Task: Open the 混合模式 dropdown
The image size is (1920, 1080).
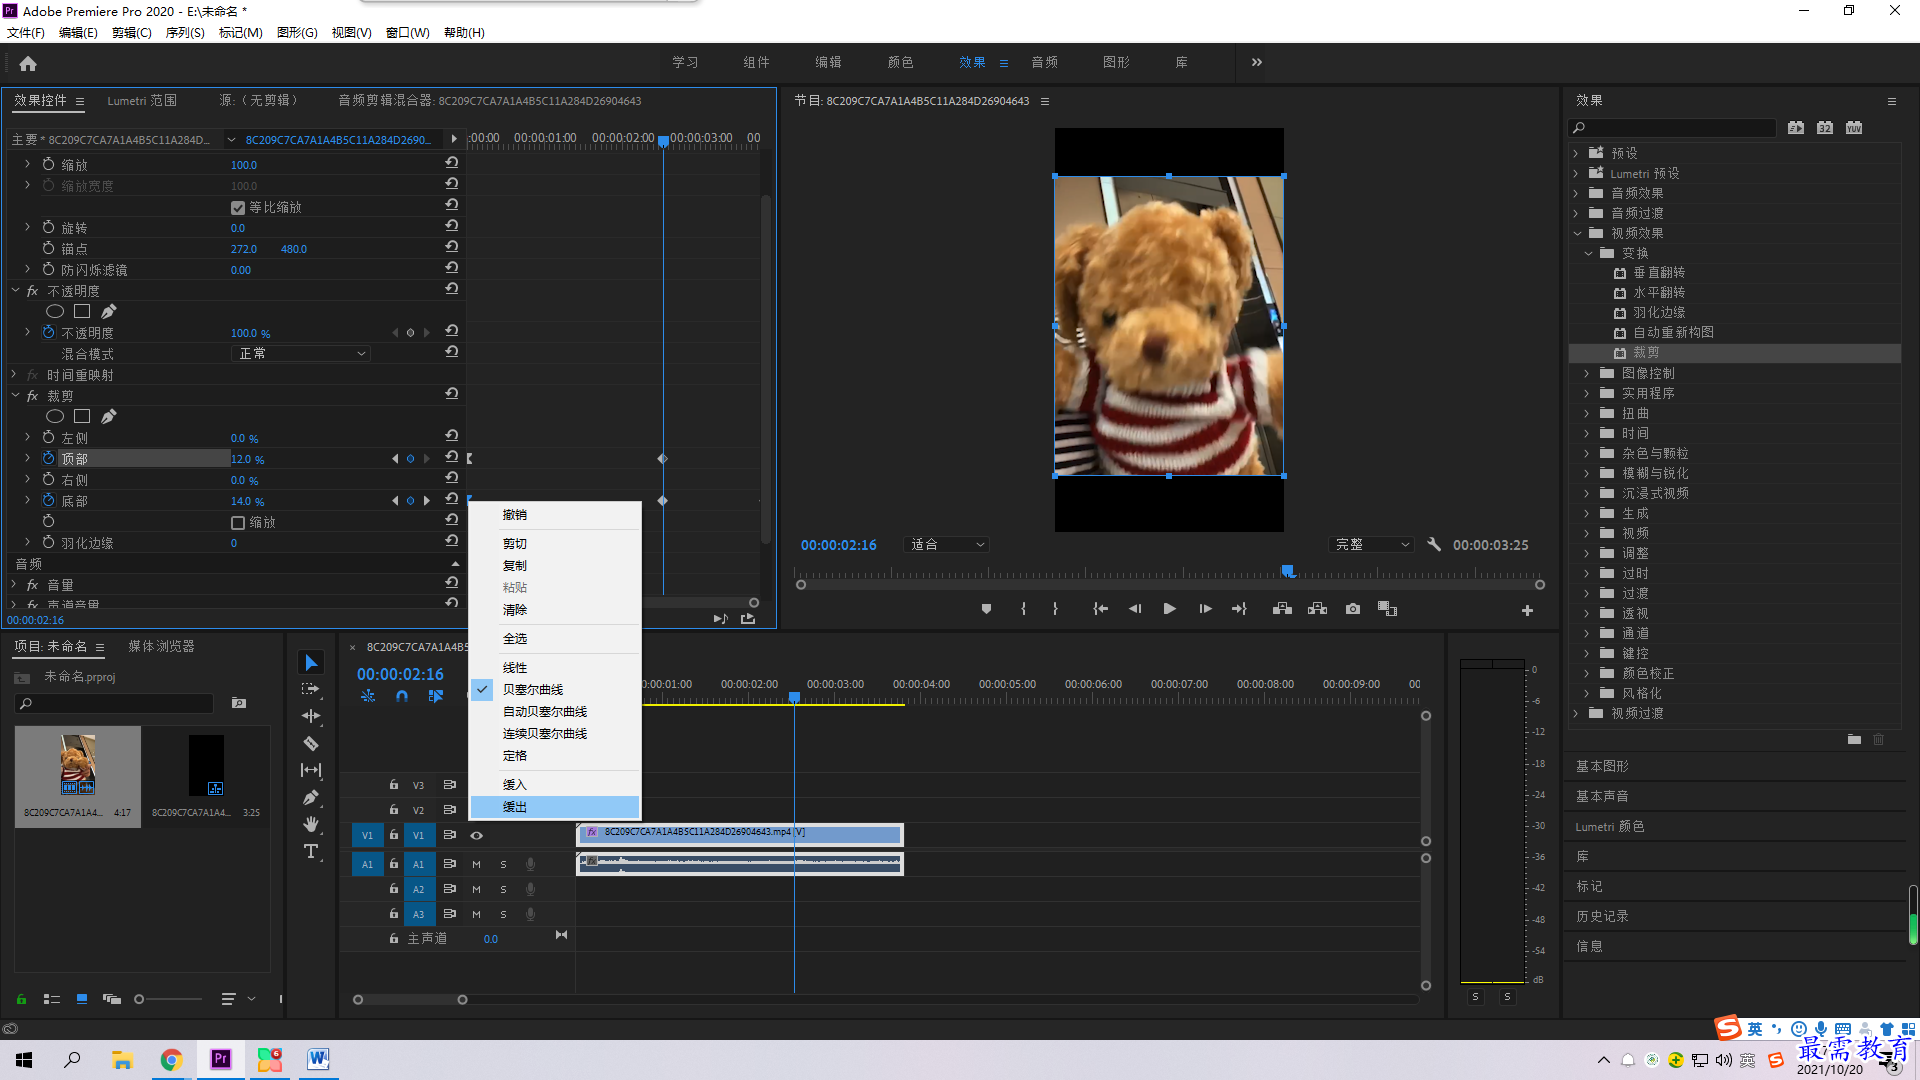Action: (301, 354)
